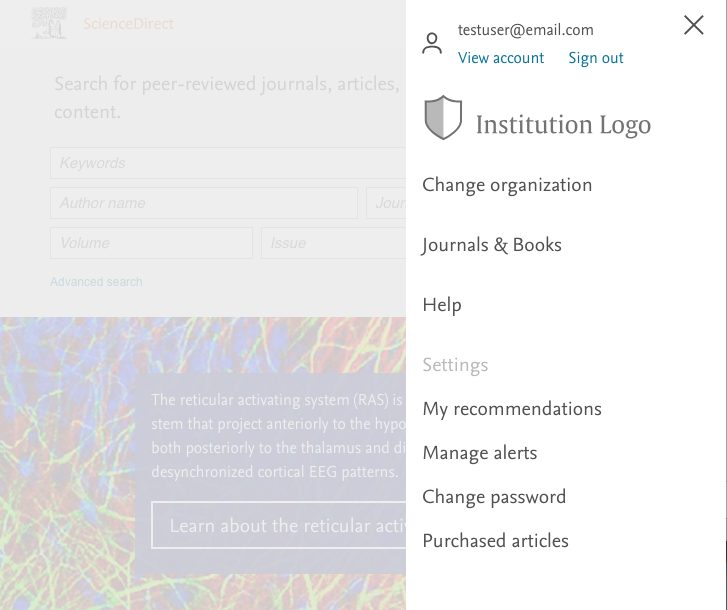Open the Help menu item
This screenshot has width=727, height=610.
point(442,305)
